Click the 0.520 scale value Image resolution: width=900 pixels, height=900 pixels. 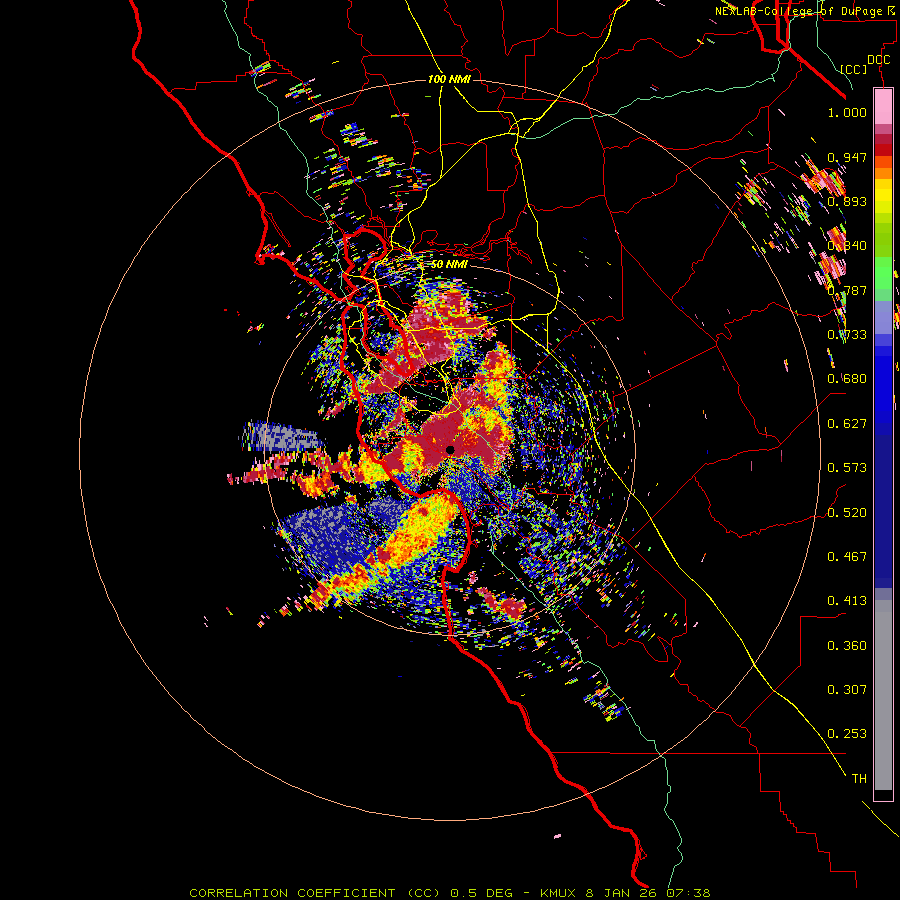click(x=847, y=513)
